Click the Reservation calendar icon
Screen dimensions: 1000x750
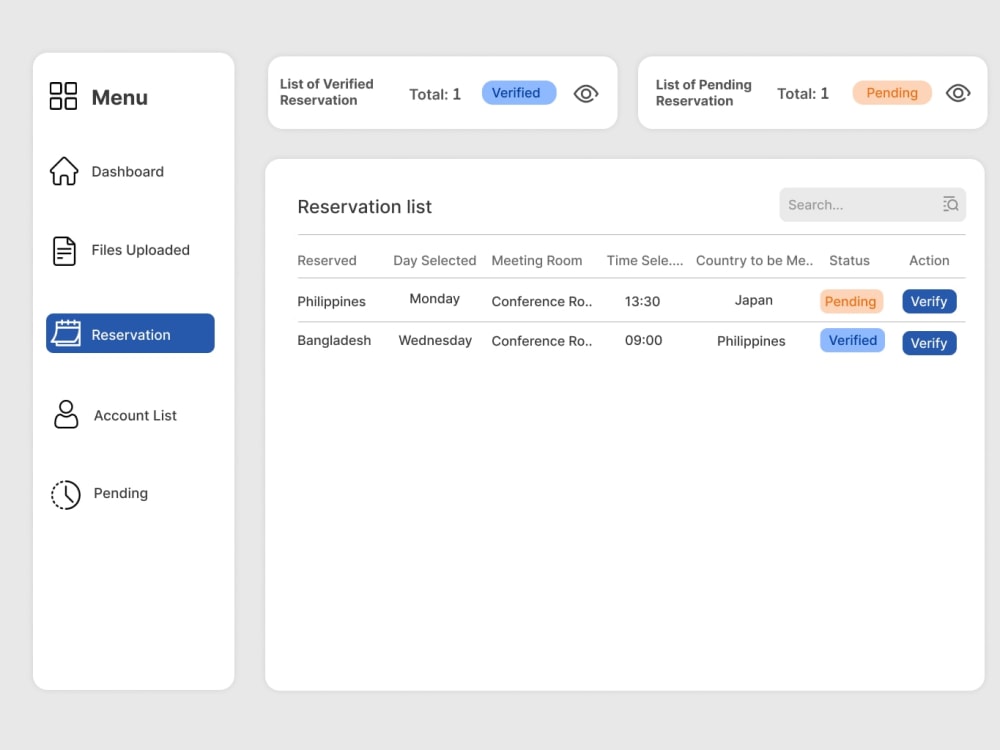coord(66,333)
